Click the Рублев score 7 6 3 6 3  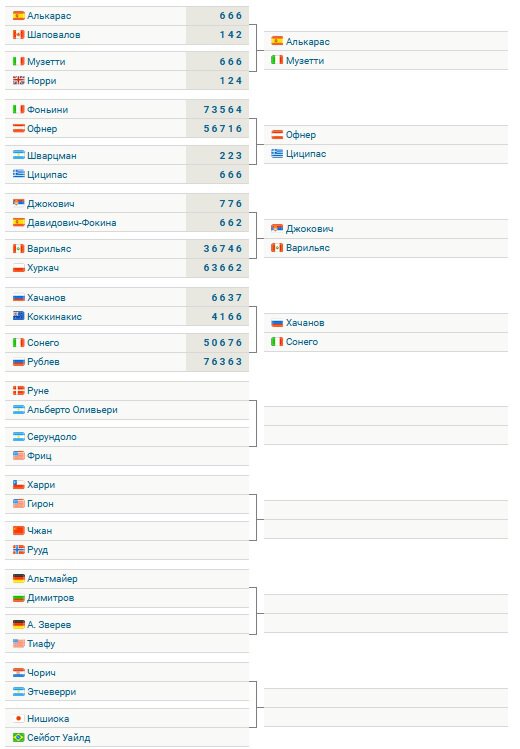(x=223, y=362)
